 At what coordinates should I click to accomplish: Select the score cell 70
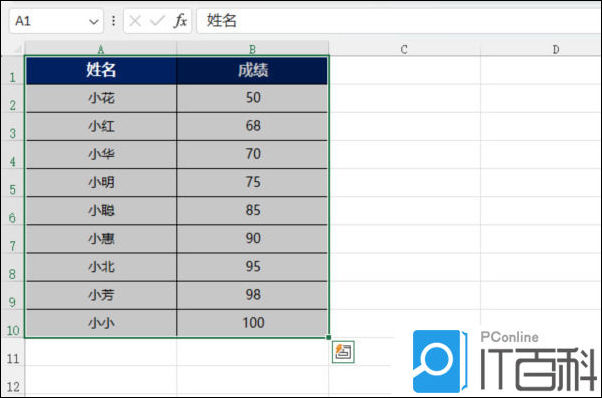pos(252,155)
